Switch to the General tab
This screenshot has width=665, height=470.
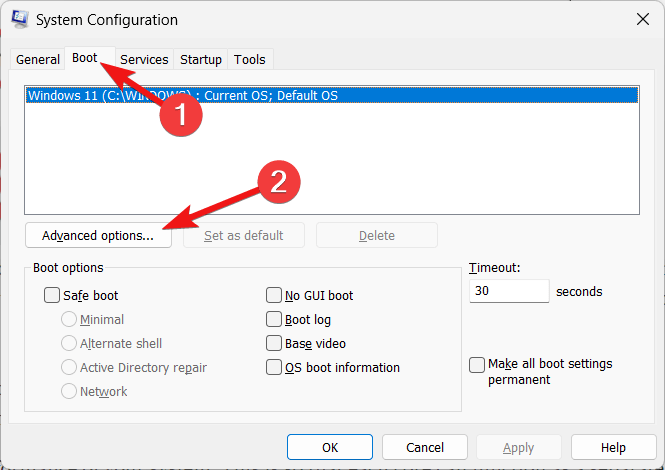pos(38,60)
